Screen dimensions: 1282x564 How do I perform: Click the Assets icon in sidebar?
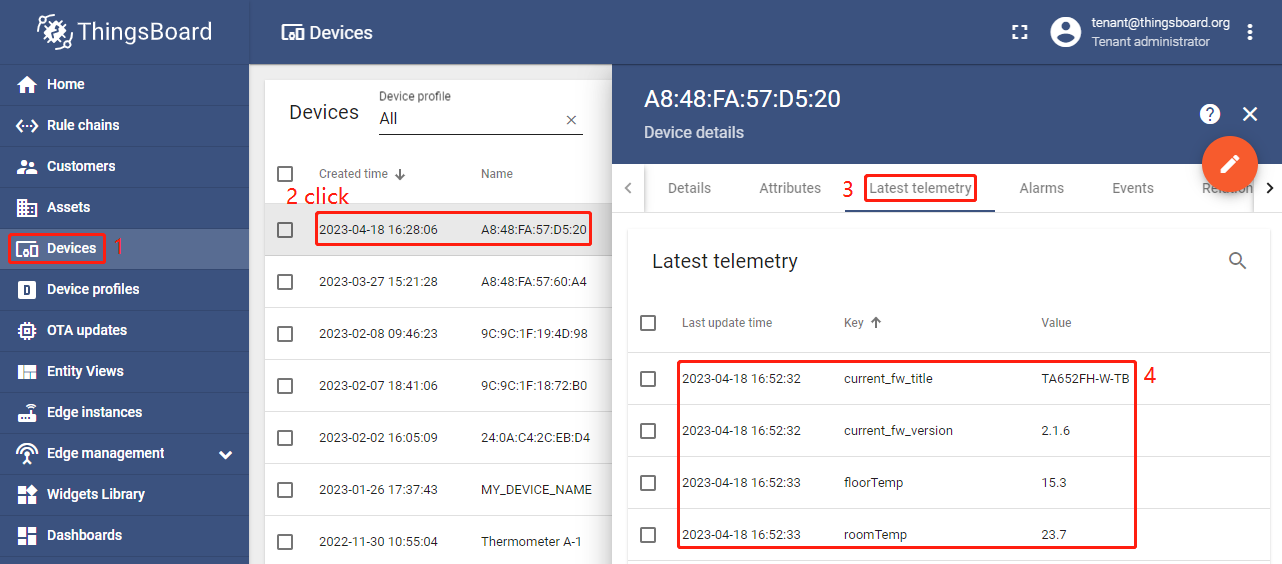pyautogui.click(x=28, y=208)
